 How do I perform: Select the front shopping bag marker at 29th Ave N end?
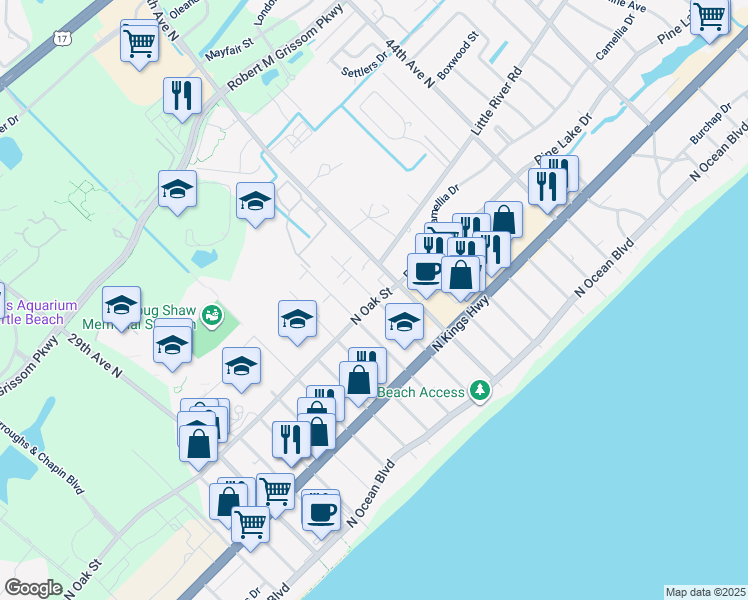coord(198,447)
